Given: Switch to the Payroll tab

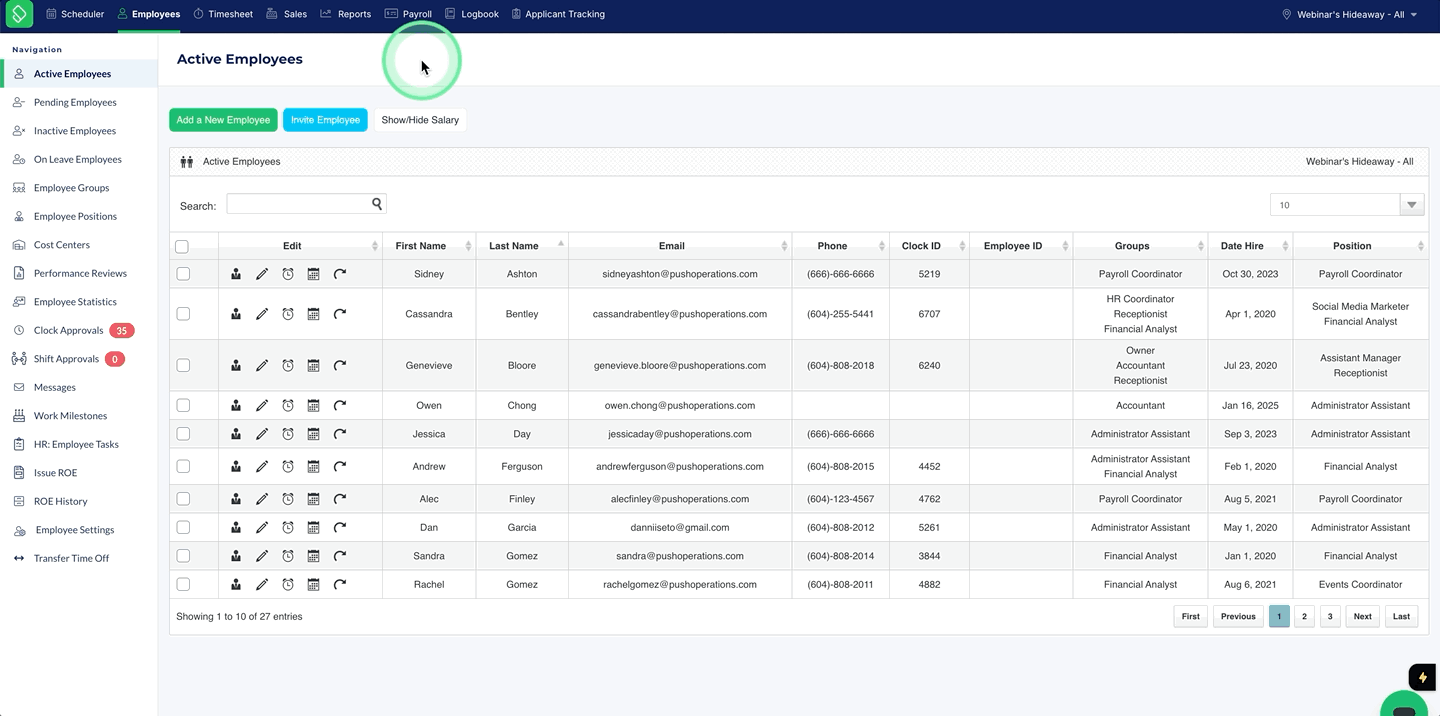Looking at the screenshot, I should click(408, 14).
